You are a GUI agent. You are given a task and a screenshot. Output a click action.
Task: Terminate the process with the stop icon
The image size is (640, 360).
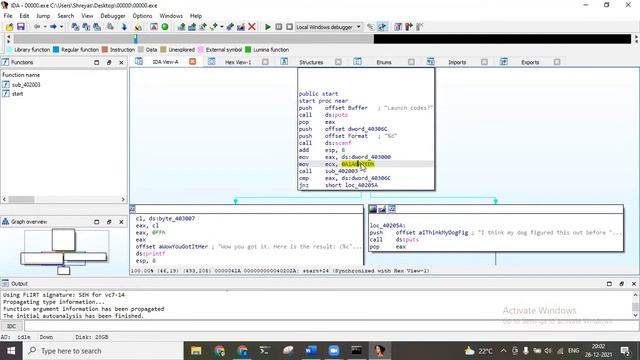pyautogui.click(x=289, y=27)
